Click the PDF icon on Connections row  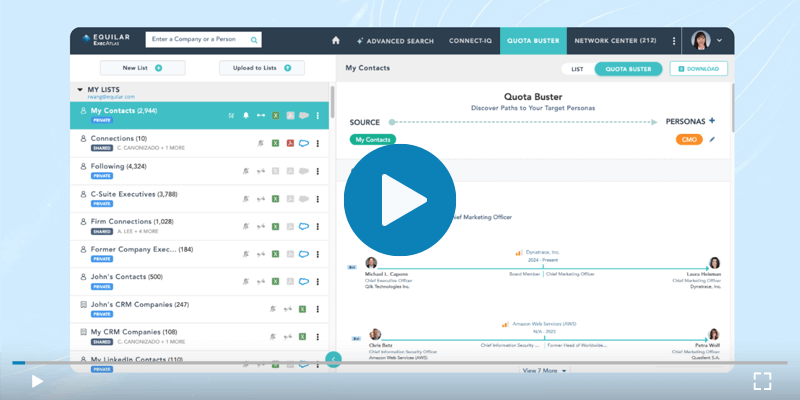pyautogui.click(x=289, y=143)
